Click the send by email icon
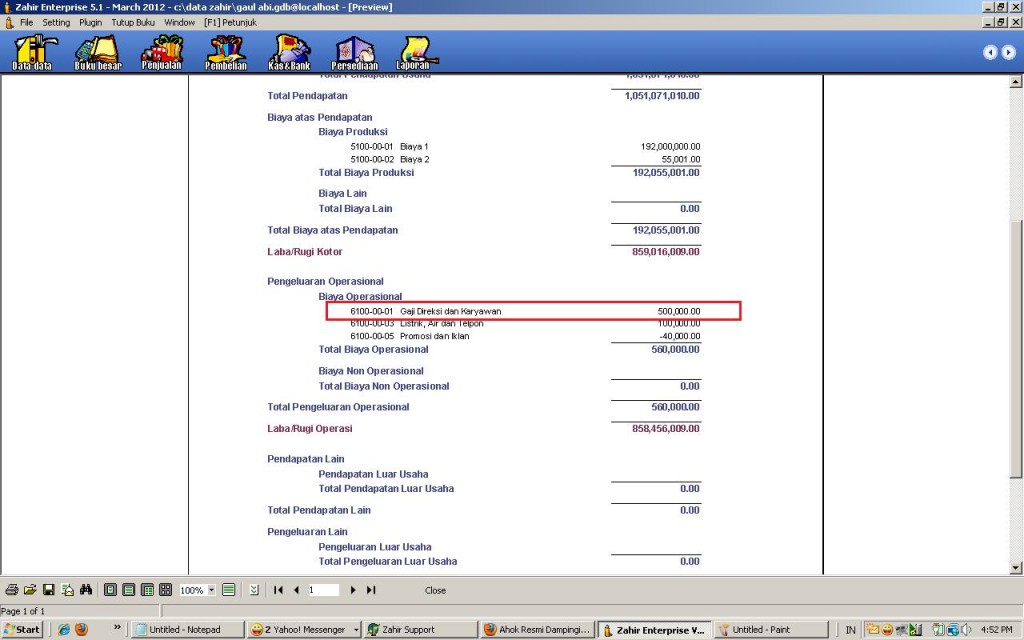 pyautogui.click(x=67, y=590)
